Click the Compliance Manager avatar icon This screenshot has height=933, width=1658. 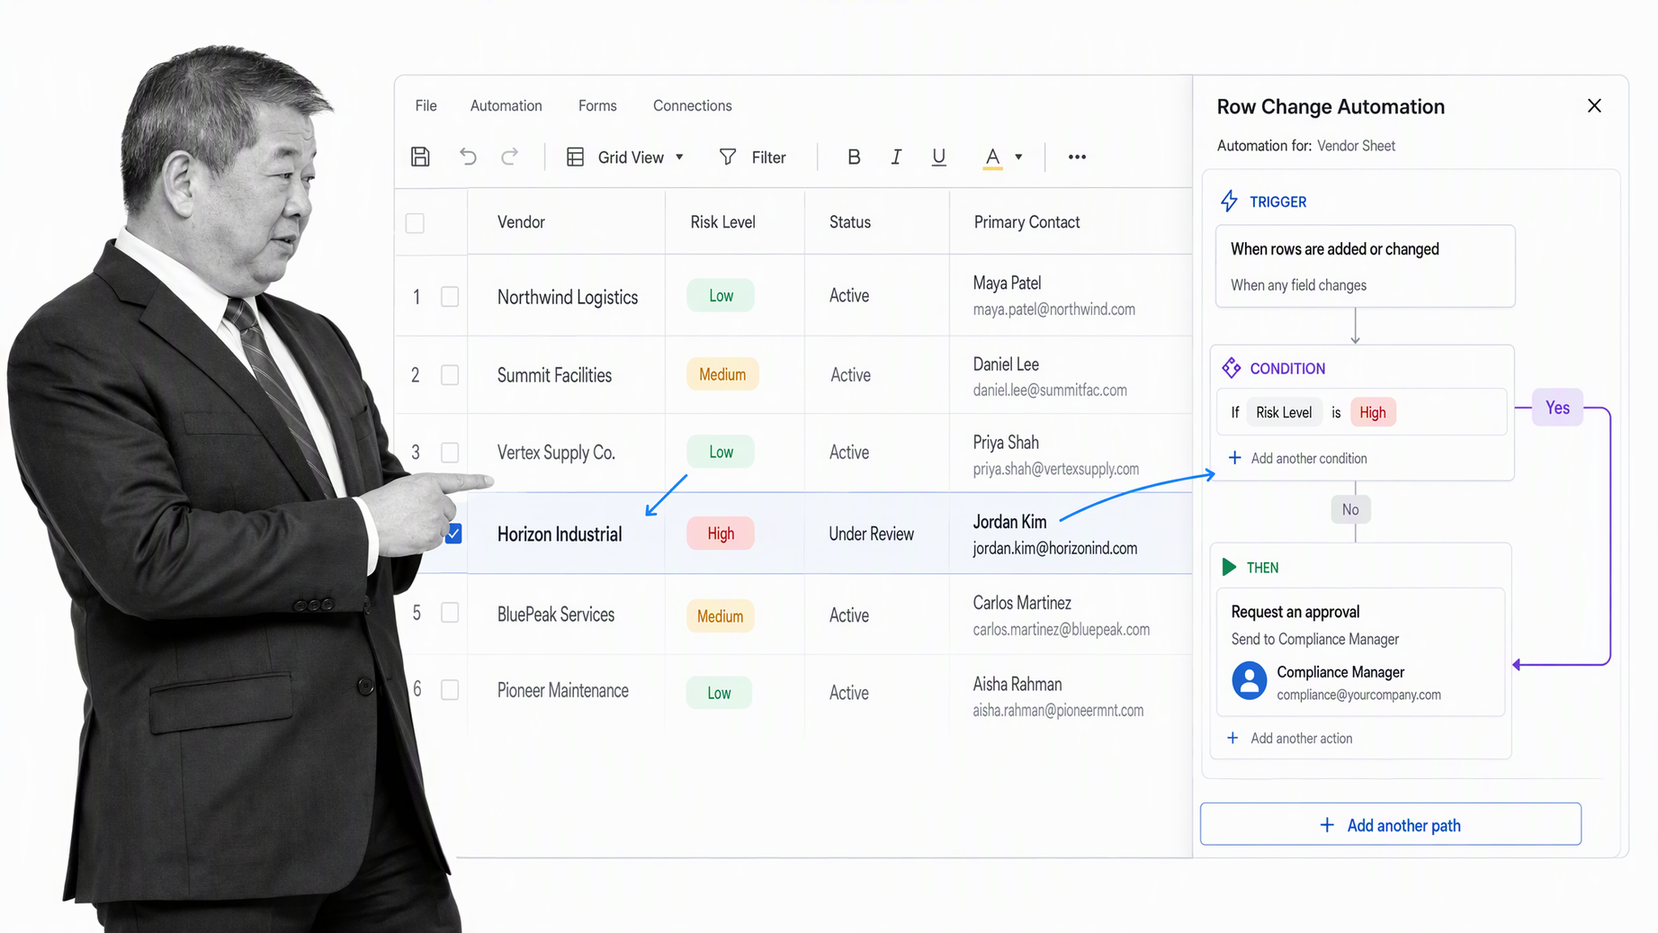[1249, 681]
